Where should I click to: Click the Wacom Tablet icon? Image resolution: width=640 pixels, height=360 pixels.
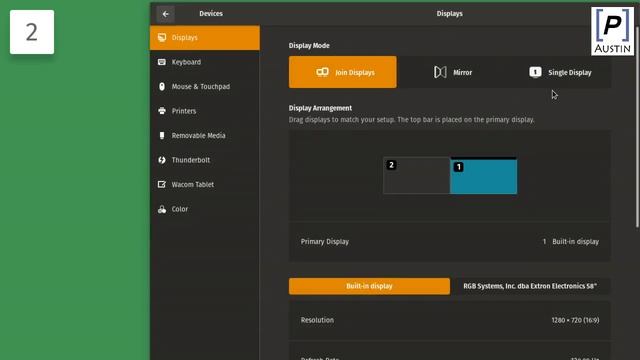coord(162,184)
